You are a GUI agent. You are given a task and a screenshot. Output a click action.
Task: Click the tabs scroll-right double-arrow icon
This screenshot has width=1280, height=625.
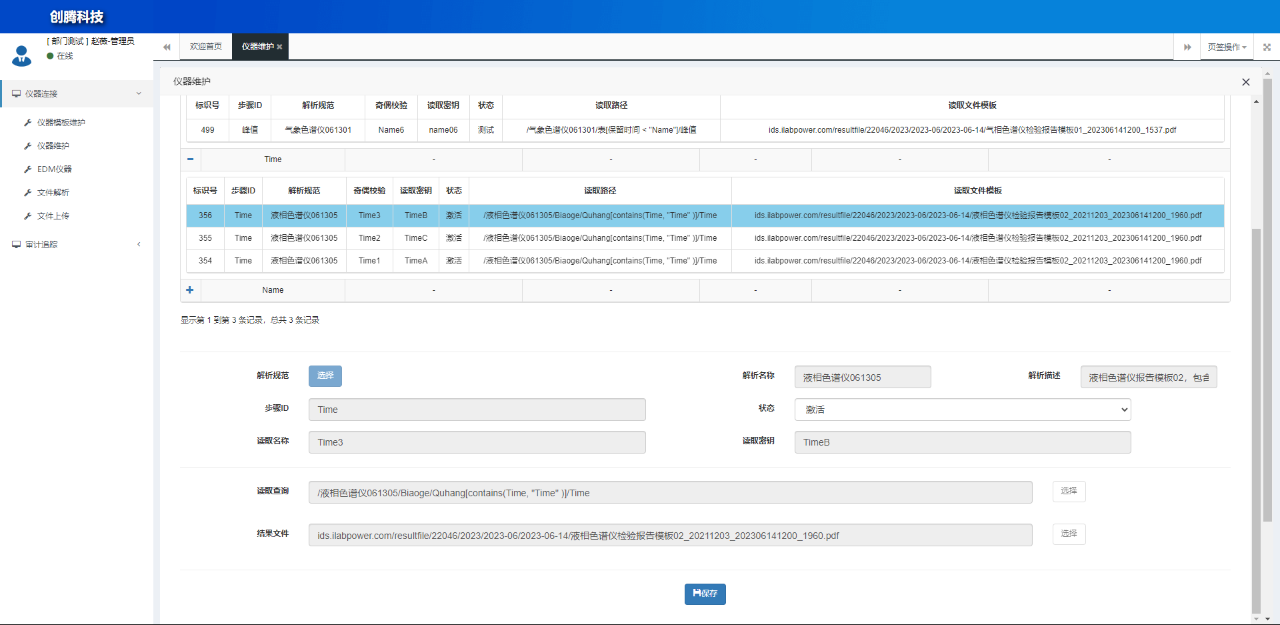click(1187, 47)
